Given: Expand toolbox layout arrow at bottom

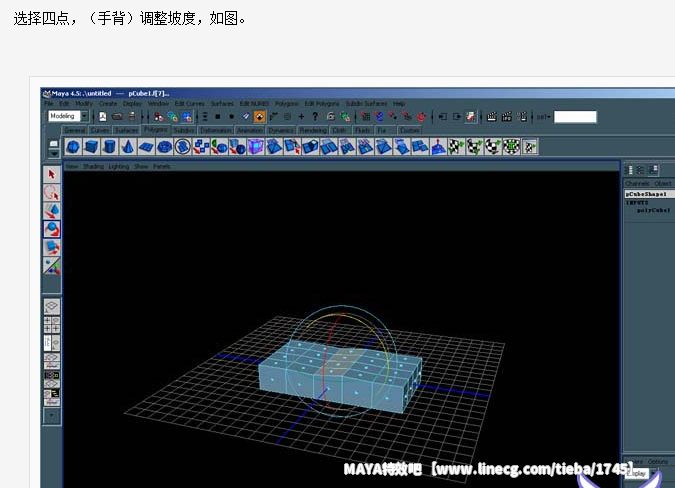Looking at the screenshot, I should [52, 416].
